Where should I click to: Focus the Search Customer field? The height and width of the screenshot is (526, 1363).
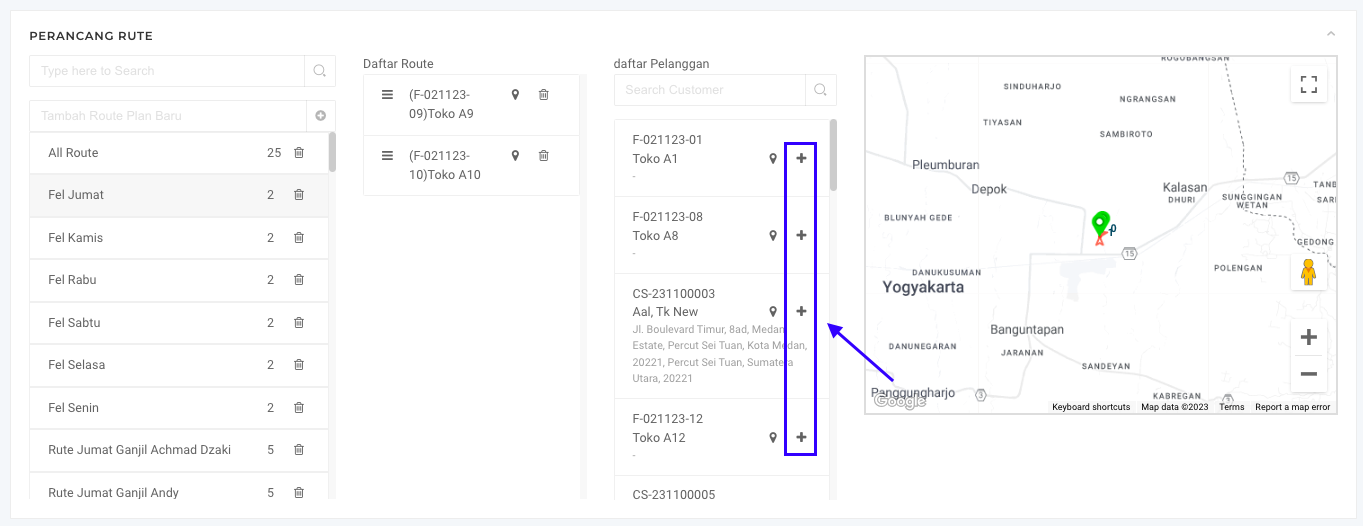(709, 90)
